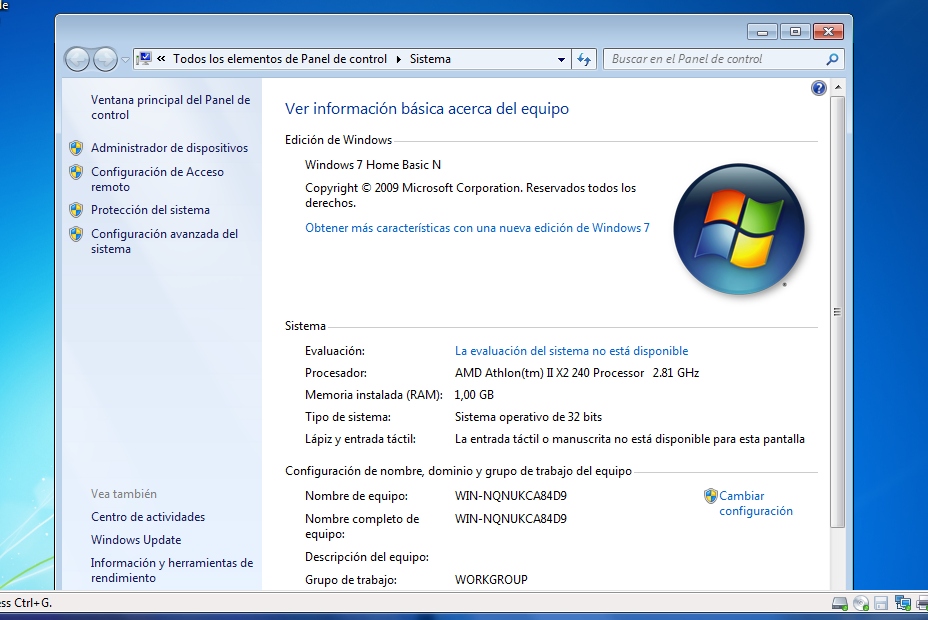Expand arrow after 'Todos los elementos de Panel de control'
This screenshot has height=620, width=928.
coord(398,59)
